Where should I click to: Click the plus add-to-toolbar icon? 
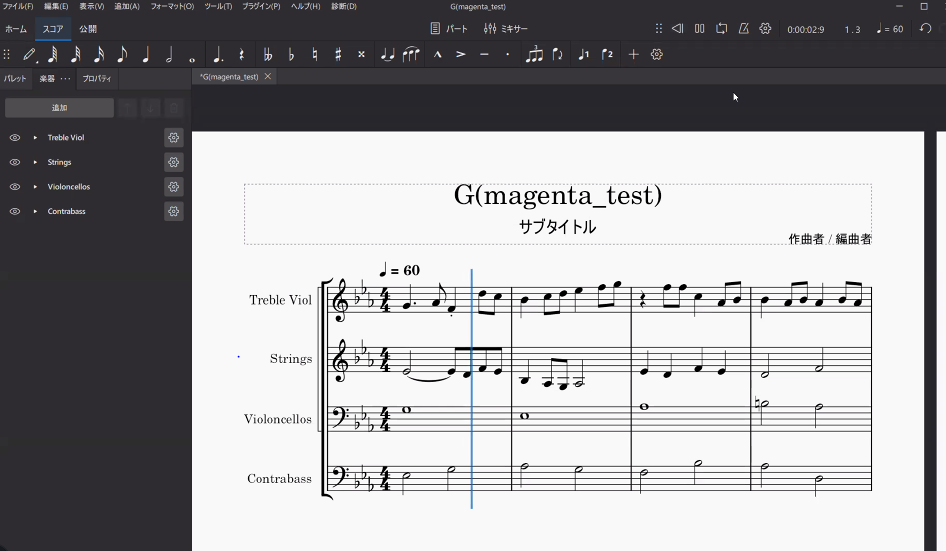[633, 55]
